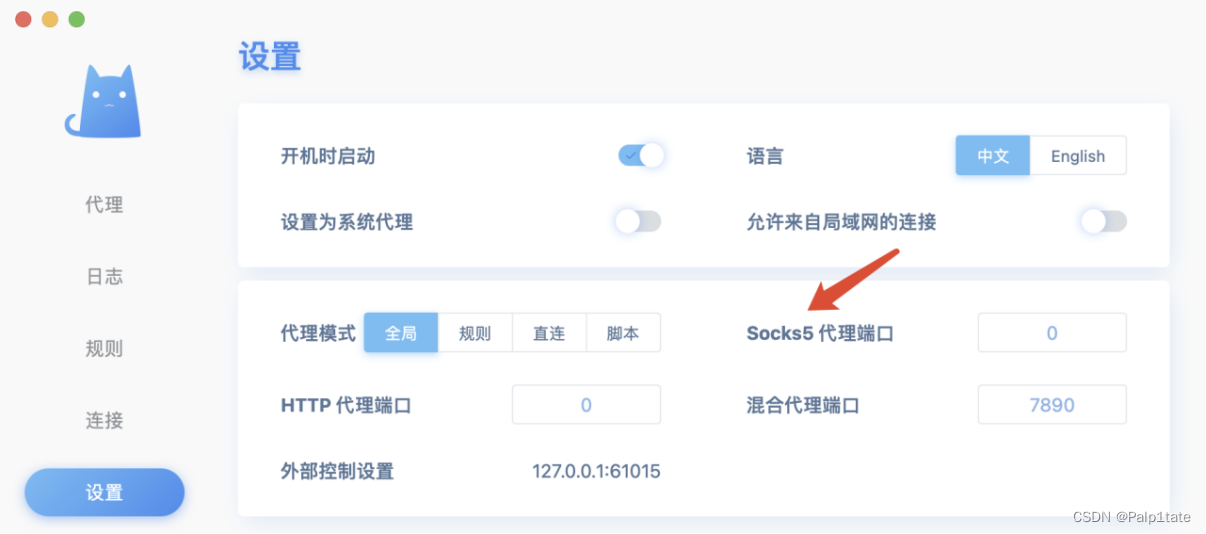The height and width of the screenshot is (534, 1206).
Task: Switch language to 中文
Action: [992, 156]
